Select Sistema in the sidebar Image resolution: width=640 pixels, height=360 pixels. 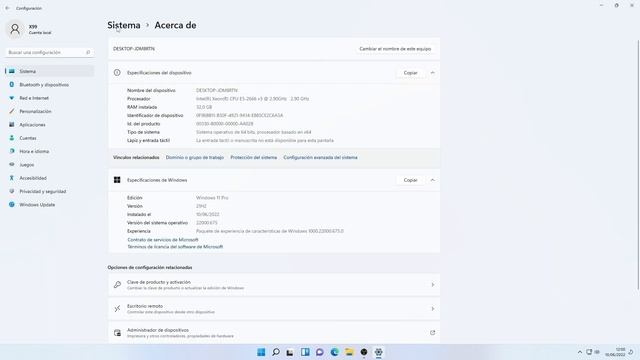[x=49, y=71]
